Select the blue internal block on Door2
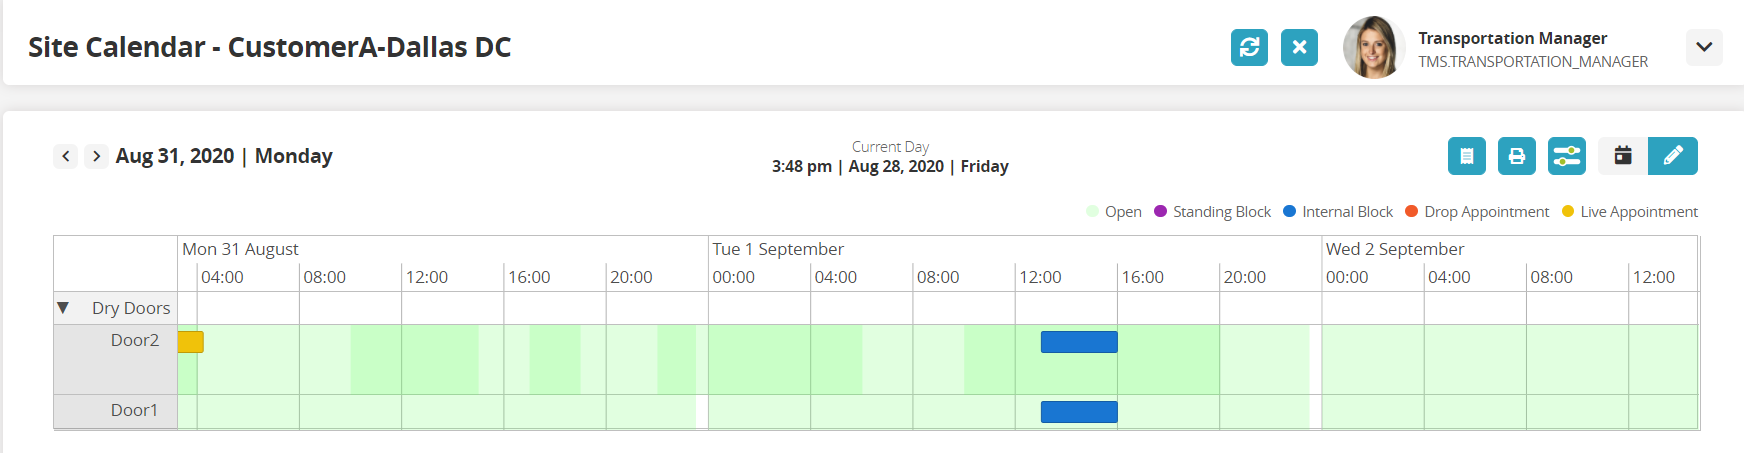The width and height of the screenshot is (1744, 453). tap(1078, 342)
